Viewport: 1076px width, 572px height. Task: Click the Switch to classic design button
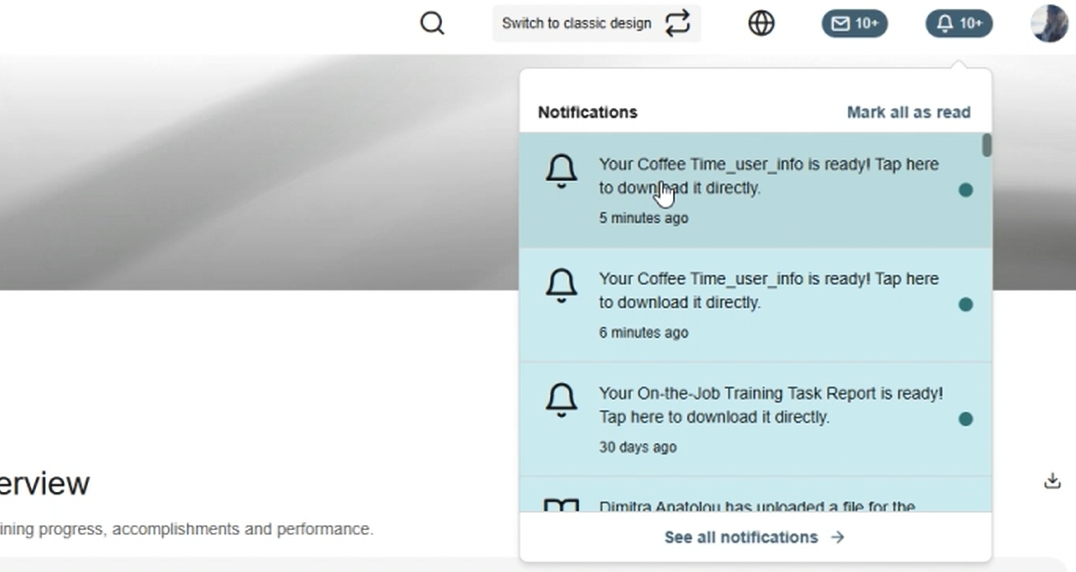click(596, 23)
